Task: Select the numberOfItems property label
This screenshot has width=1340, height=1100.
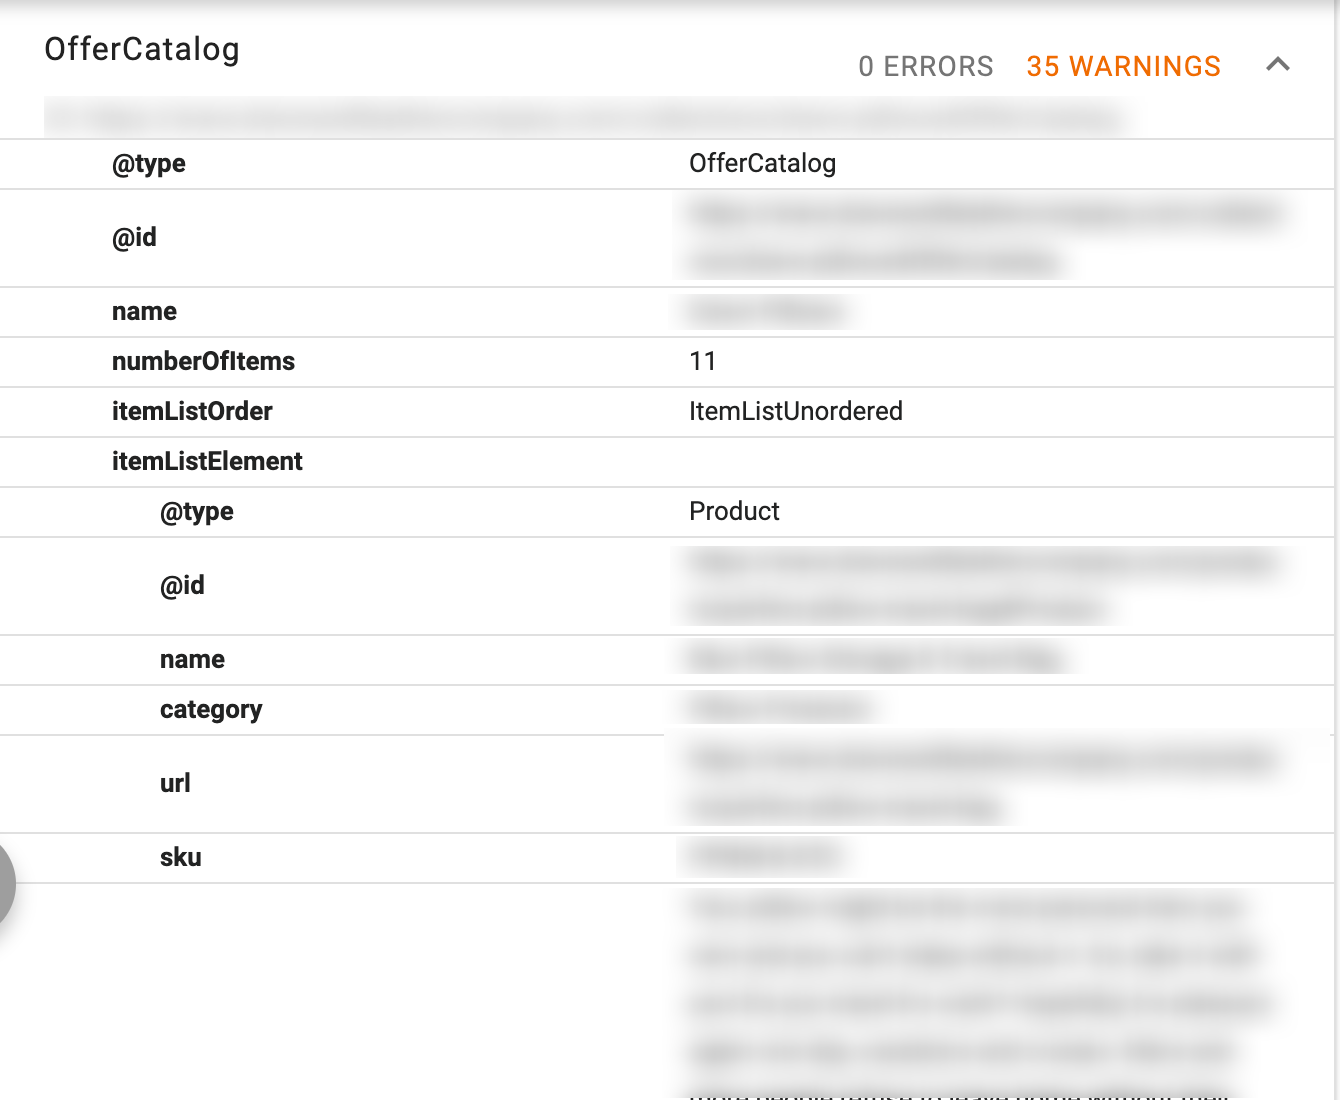Action: pos(203,361)
